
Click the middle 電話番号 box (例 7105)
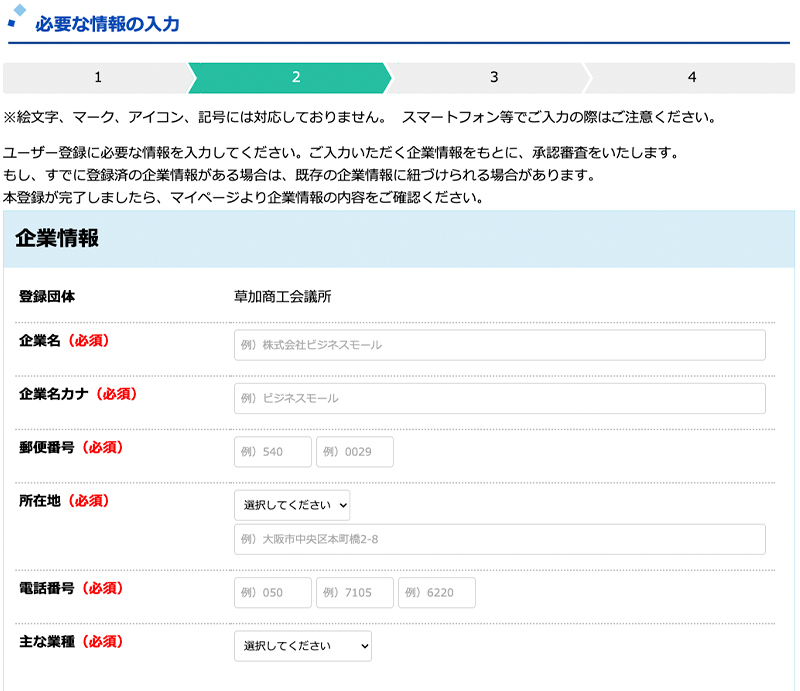point(355,592)
